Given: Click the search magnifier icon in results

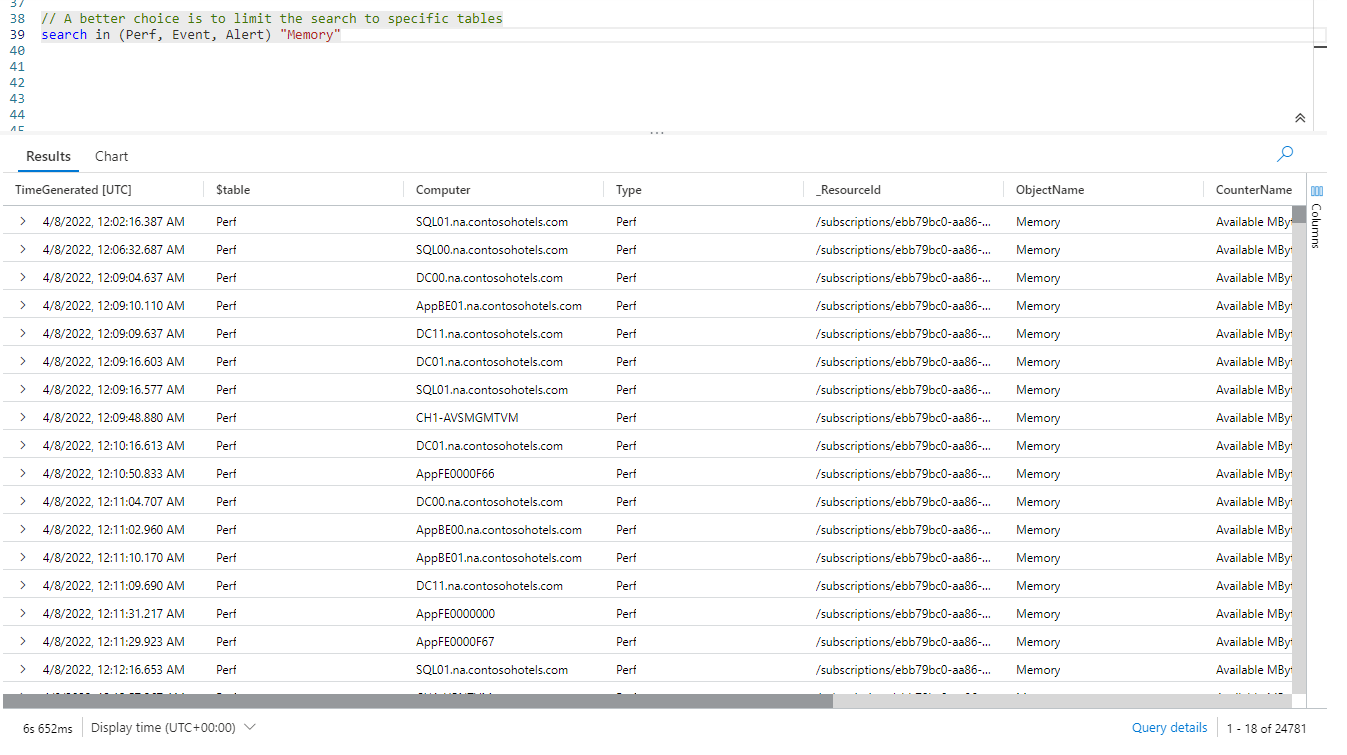Looking at the screenshot, I should (1285, 154).
